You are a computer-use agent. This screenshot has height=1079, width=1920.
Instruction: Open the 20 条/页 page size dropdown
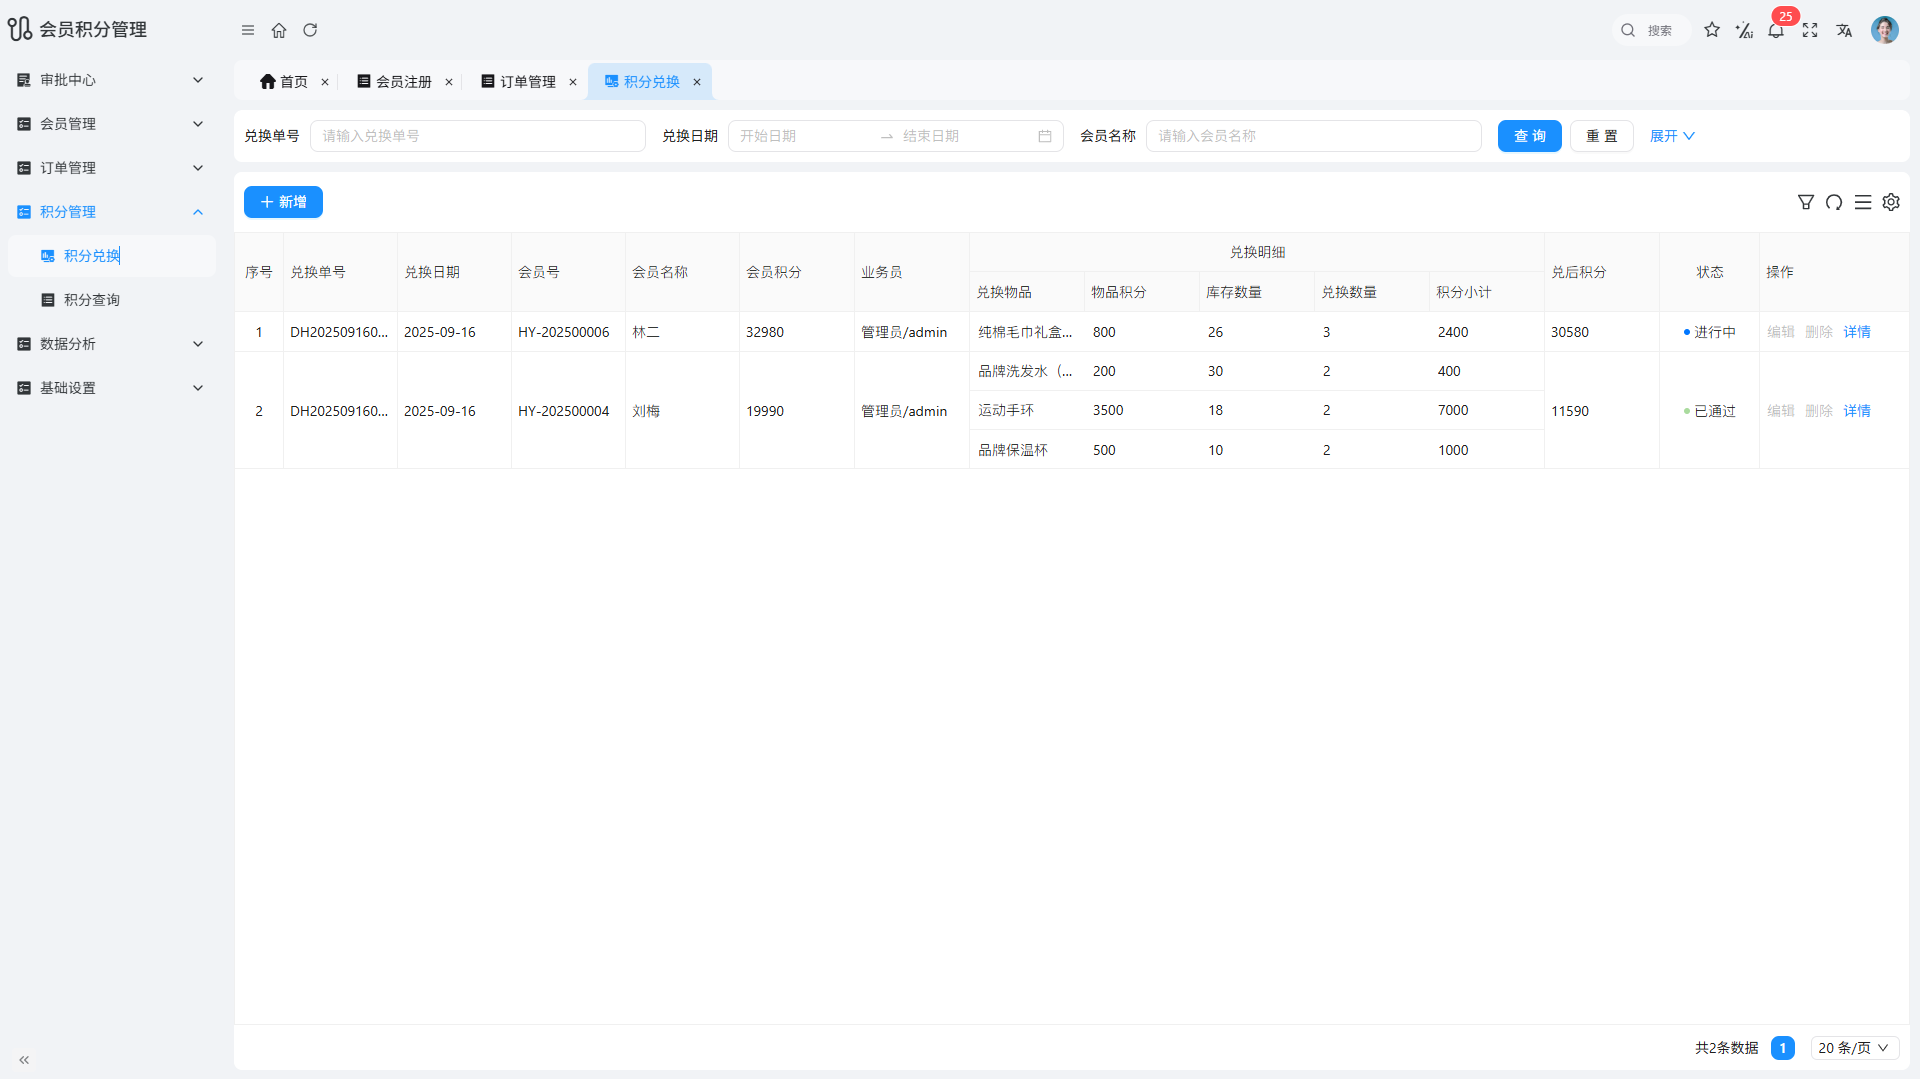click(x=1853, y=1048)
